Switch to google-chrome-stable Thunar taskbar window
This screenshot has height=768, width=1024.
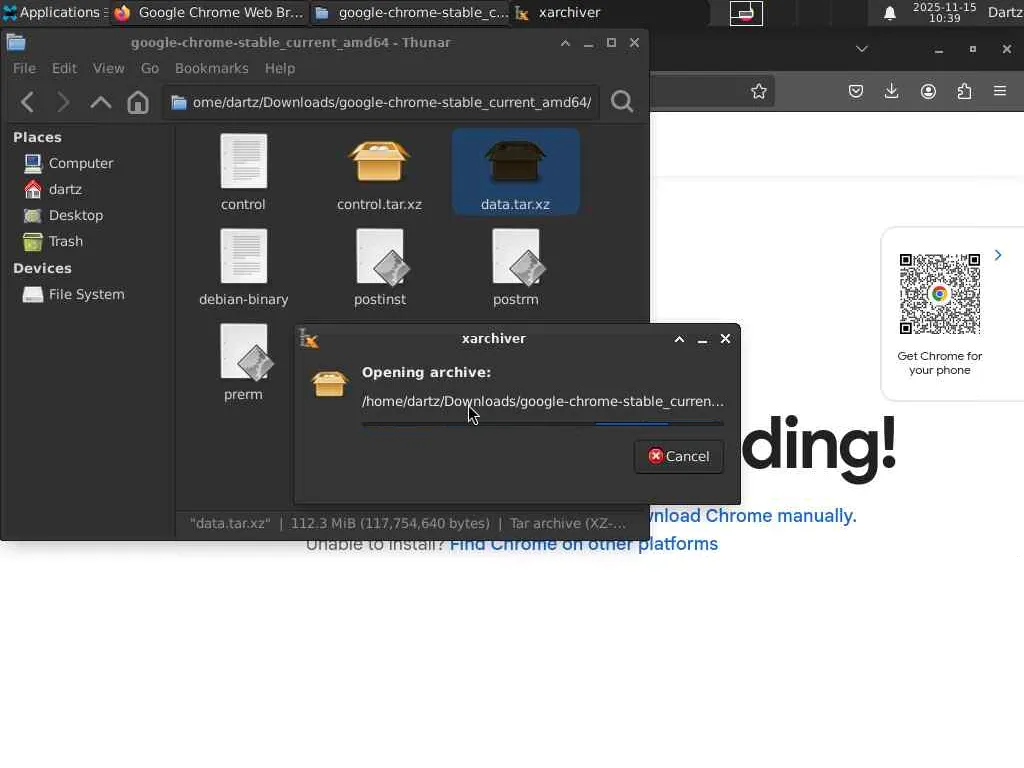point(411,12)
